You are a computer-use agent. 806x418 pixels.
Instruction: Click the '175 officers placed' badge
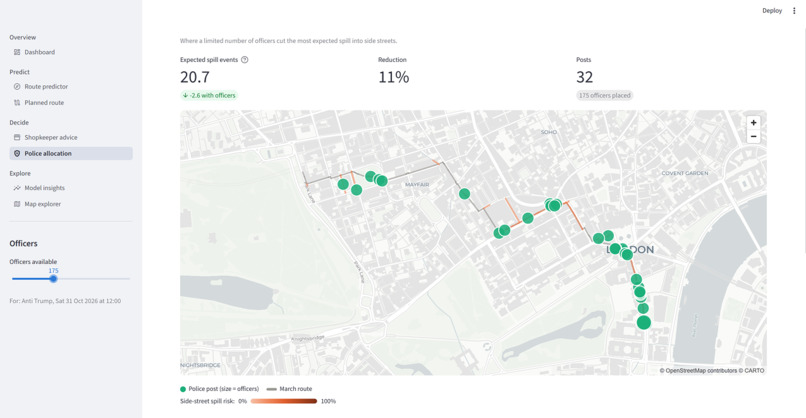click(x=604, y=95)
